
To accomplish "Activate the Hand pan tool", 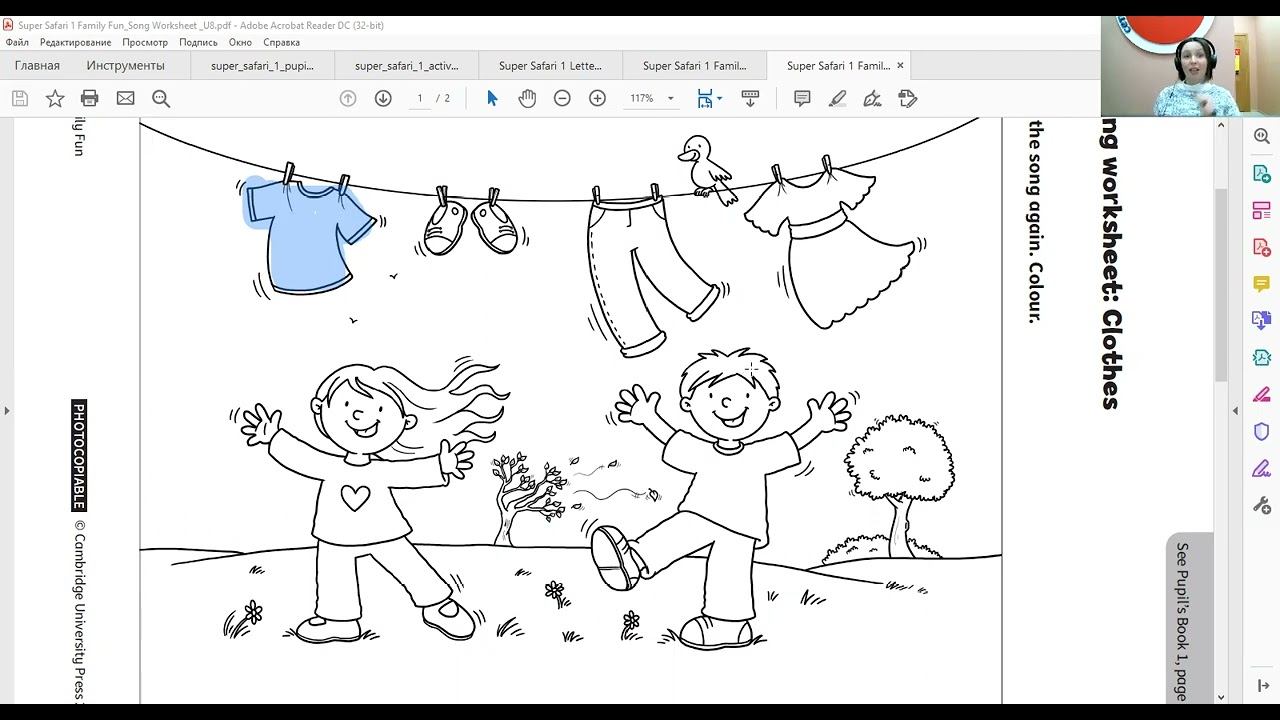I will pos(527,98).
